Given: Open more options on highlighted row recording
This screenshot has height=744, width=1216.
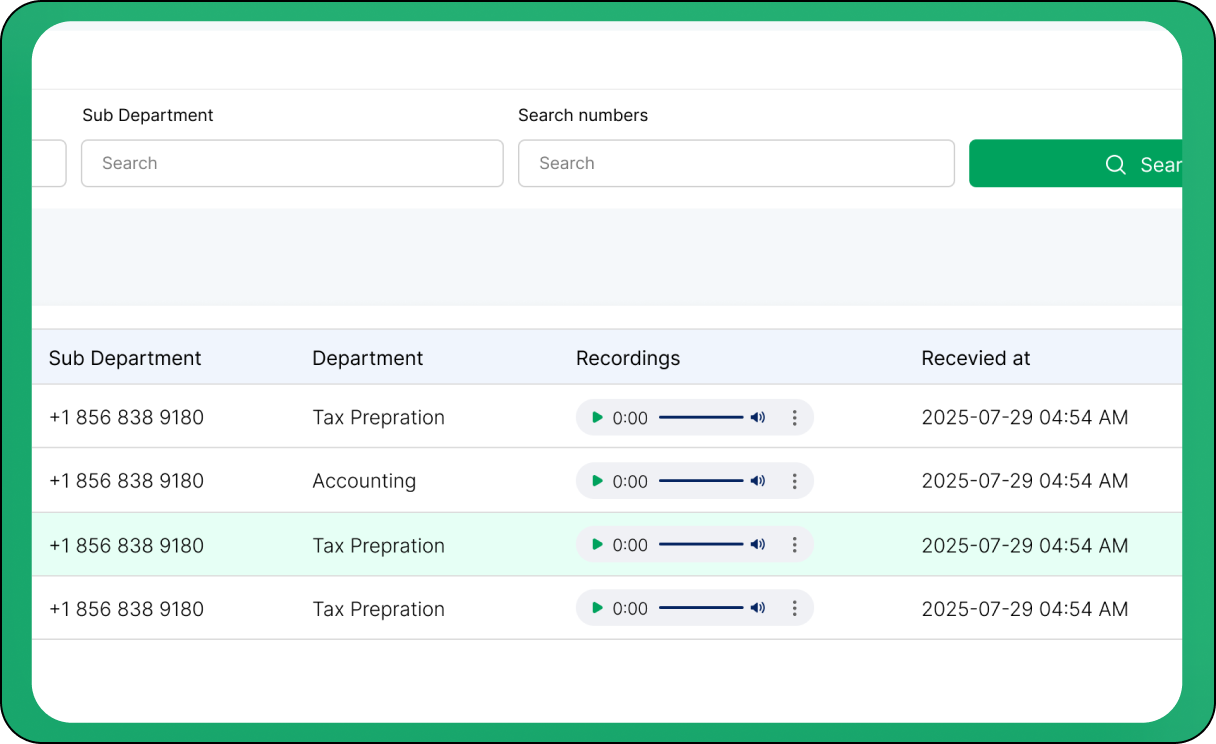Looking at the screenshot, I should 795,545.
